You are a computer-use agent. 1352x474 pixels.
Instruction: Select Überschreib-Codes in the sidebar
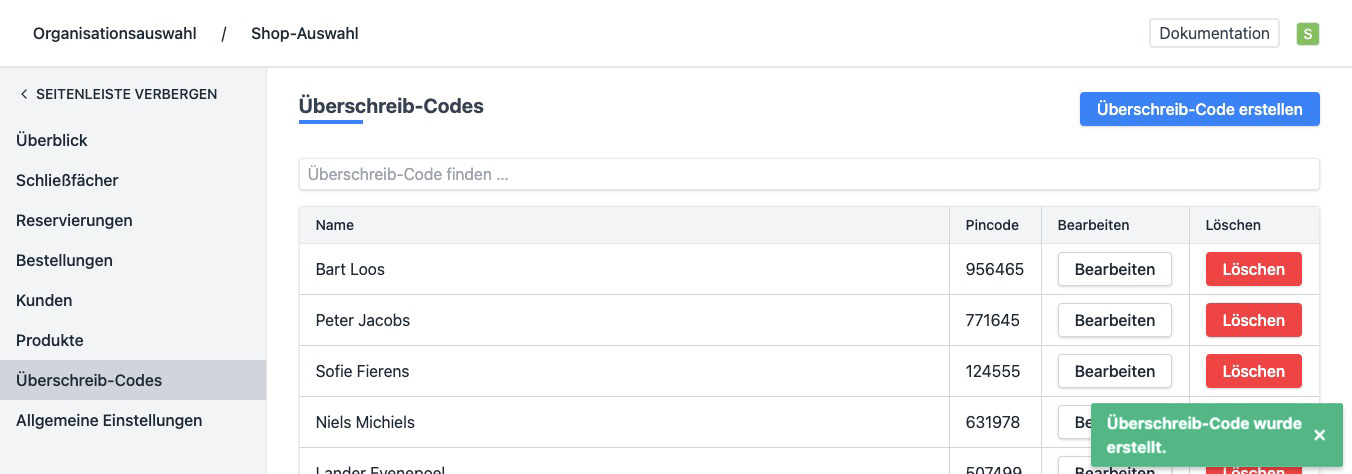pos(89,381)
